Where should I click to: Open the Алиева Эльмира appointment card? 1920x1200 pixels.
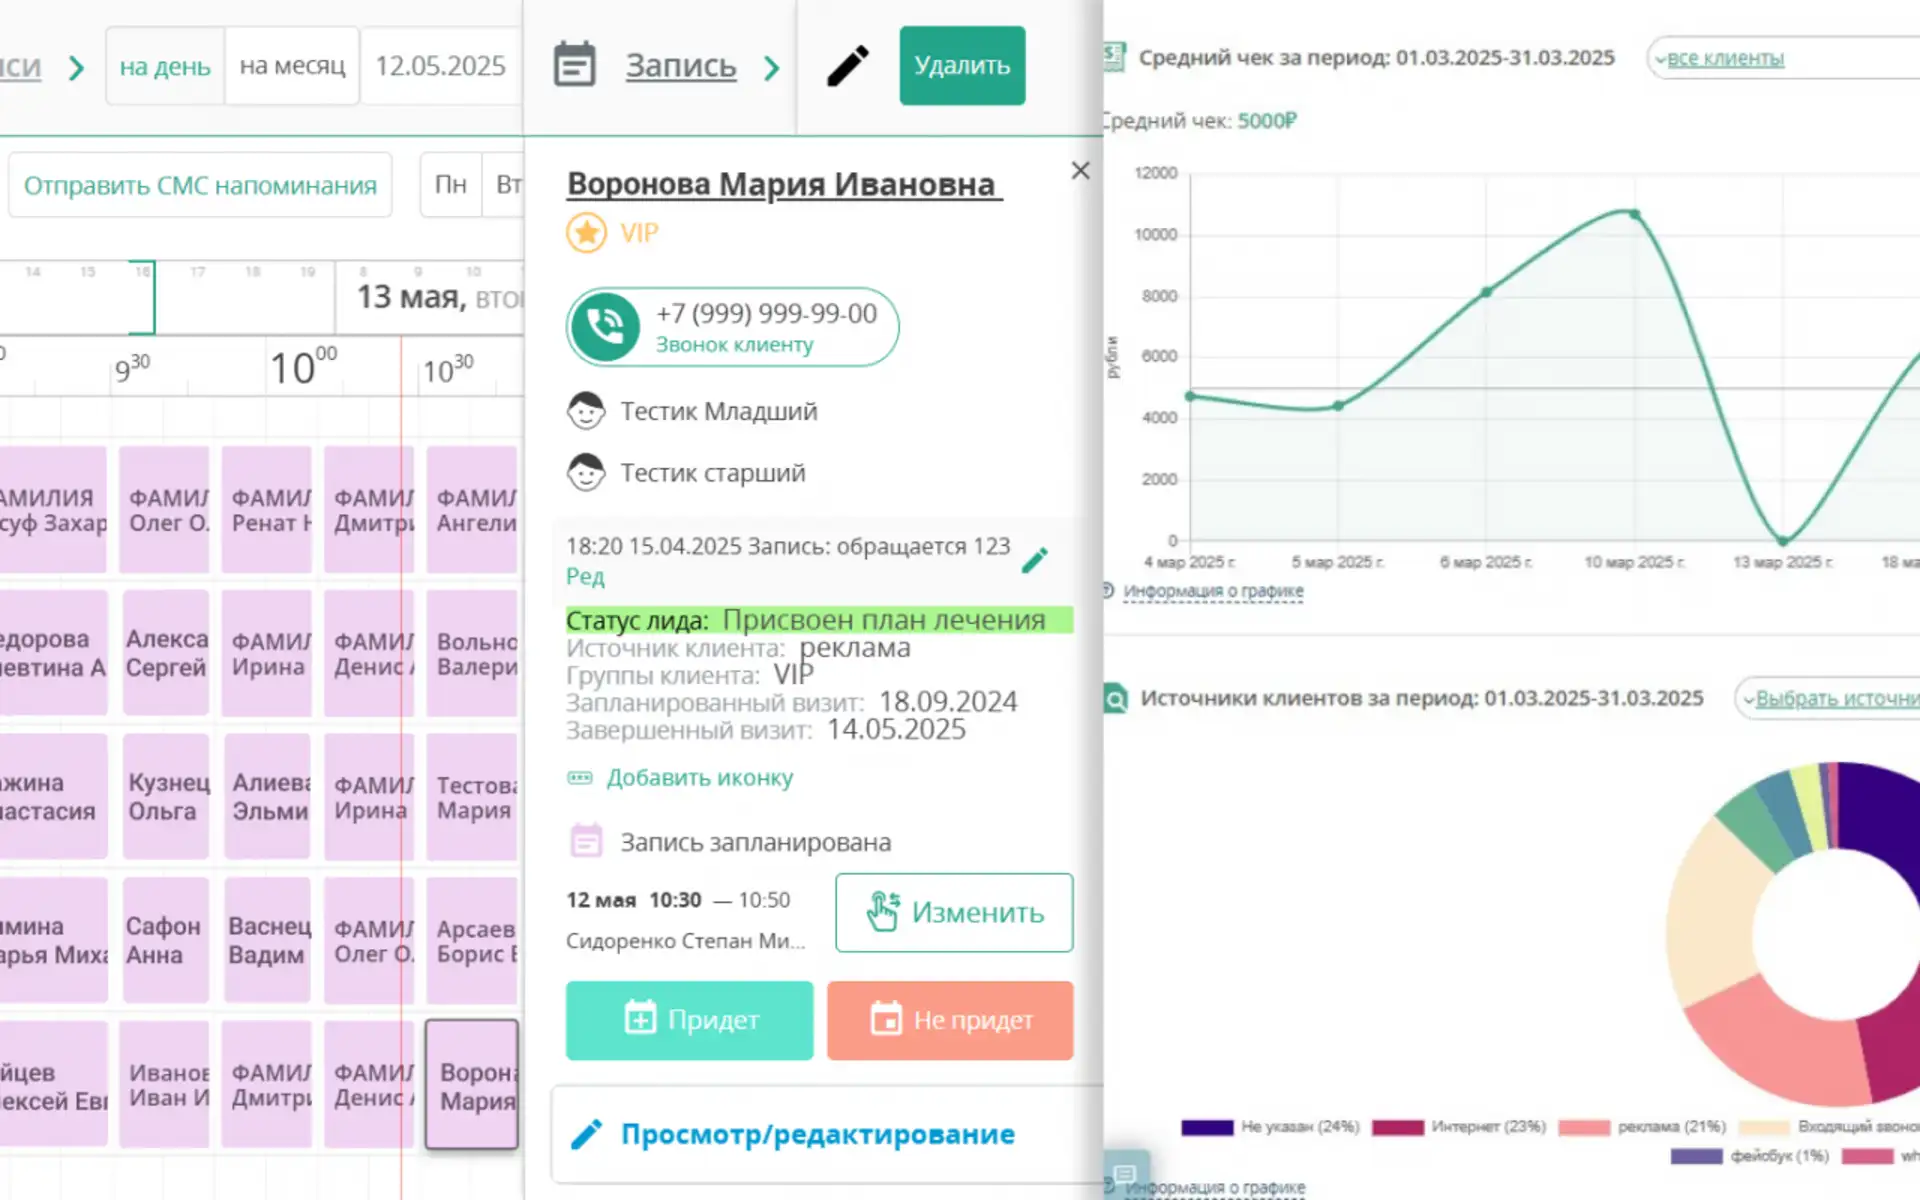[268, 796]
